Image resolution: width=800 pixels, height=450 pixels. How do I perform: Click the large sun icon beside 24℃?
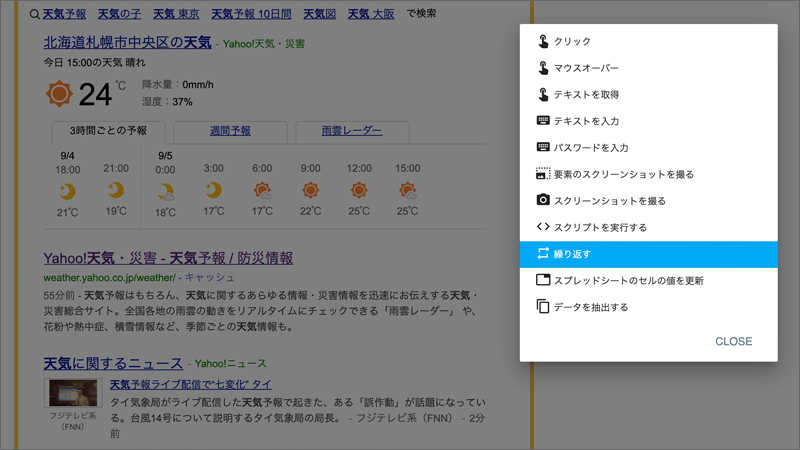point(59,94)
